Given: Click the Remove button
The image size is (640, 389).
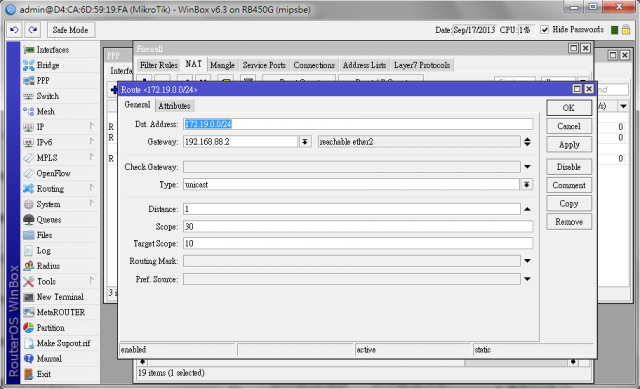Looking at the screenshot, I should point(569,222).
